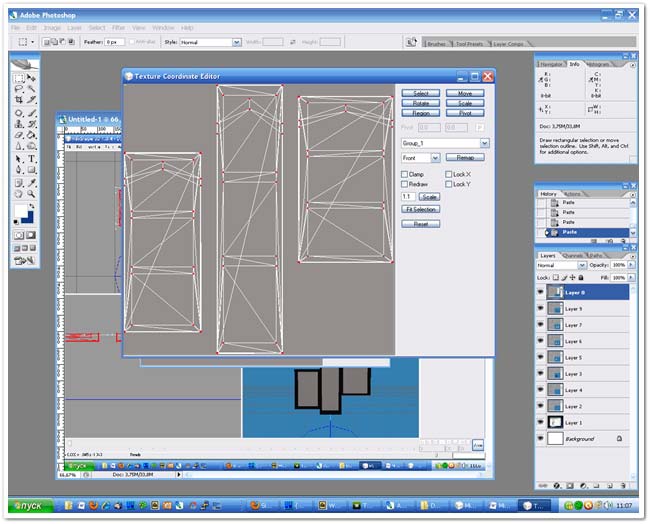Viewport: 650px width, 524px height.
Task: Select the Rectangular Marquee tool
Action: coord(19,78)
